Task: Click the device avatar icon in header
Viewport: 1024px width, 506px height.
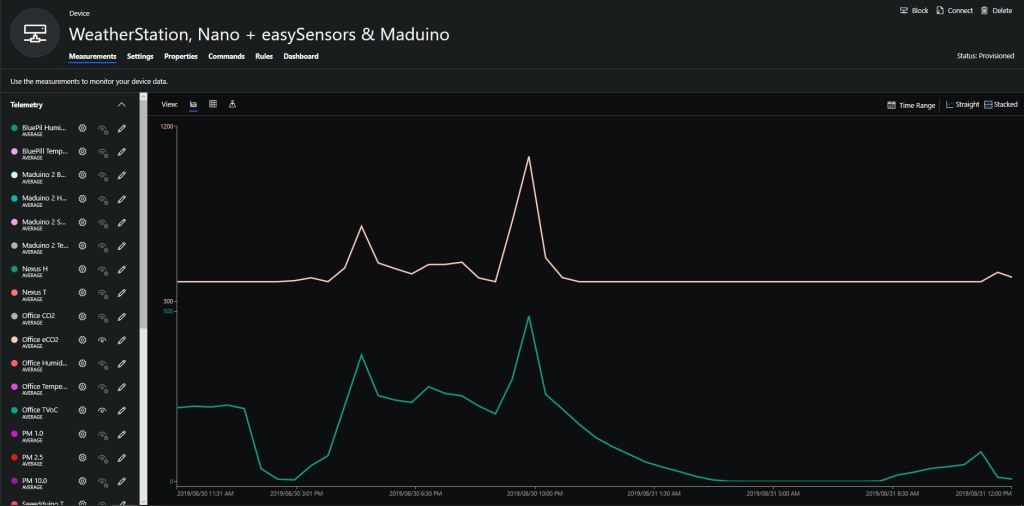Action: click(35, 33)
